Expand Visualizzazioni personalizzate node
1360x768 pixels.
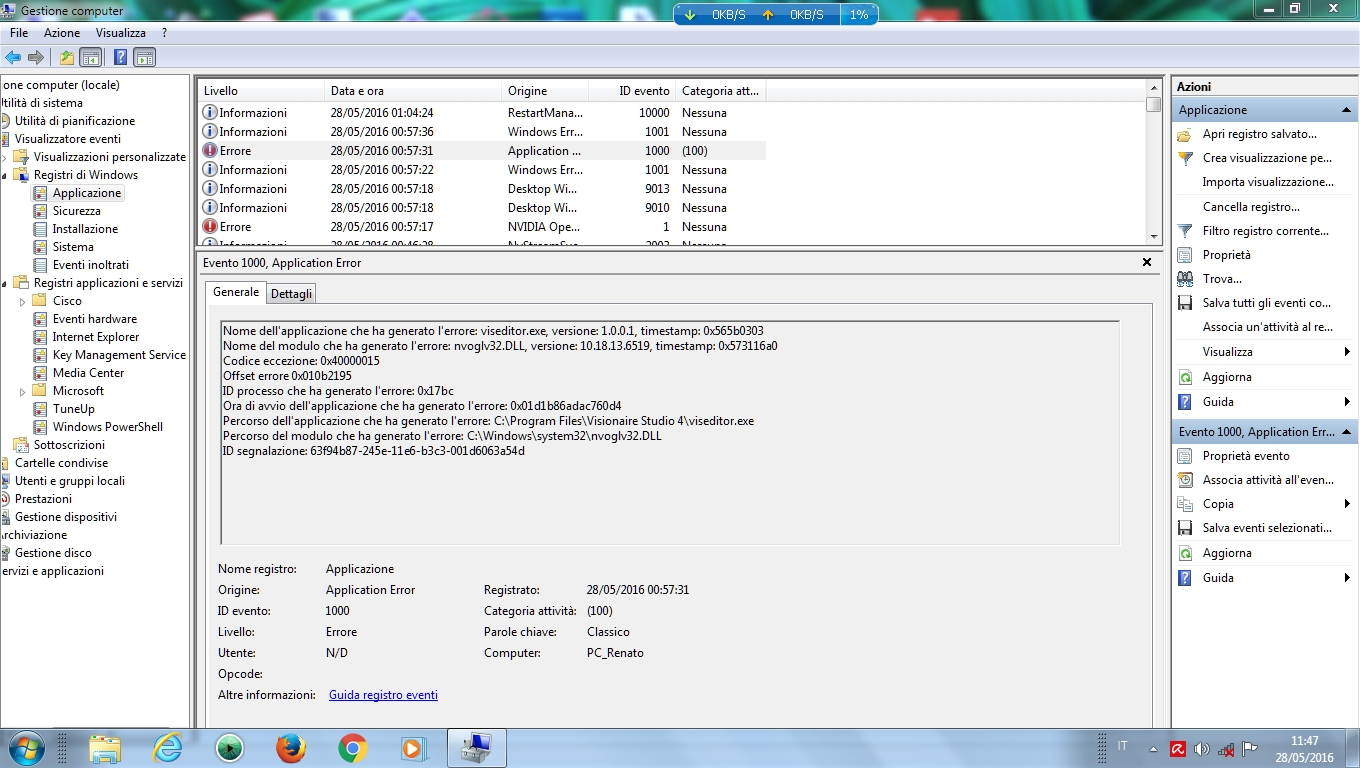pos(4,157)
